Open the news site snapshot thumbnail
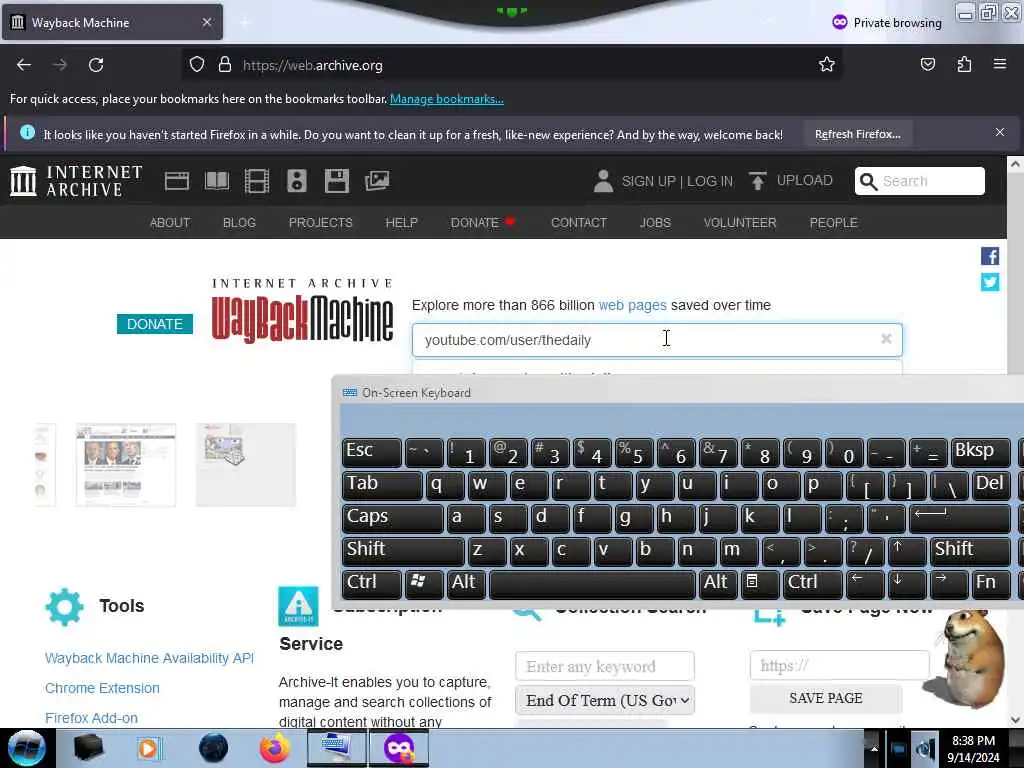The width and height of the screenshot is (1024, 768). (x=126, y=464)
